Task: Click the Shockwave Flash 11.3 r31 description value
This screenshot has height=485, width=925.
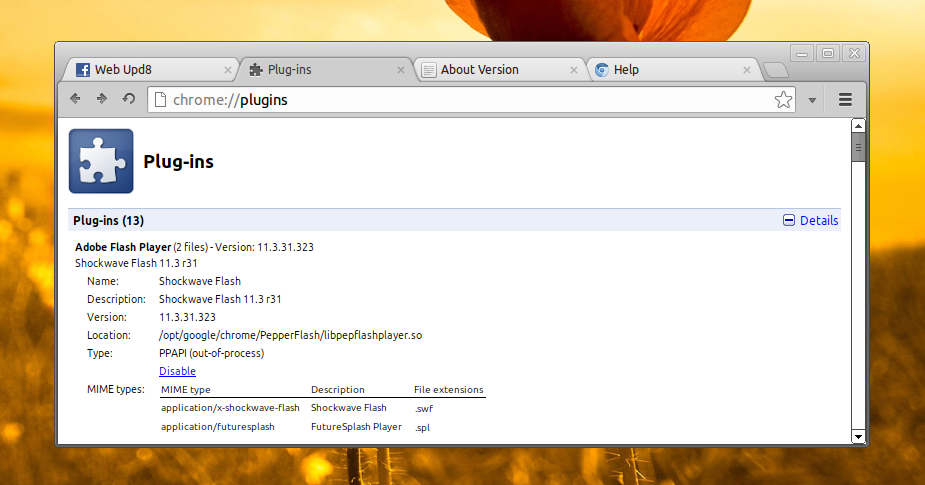Action: tap(220, 299)
